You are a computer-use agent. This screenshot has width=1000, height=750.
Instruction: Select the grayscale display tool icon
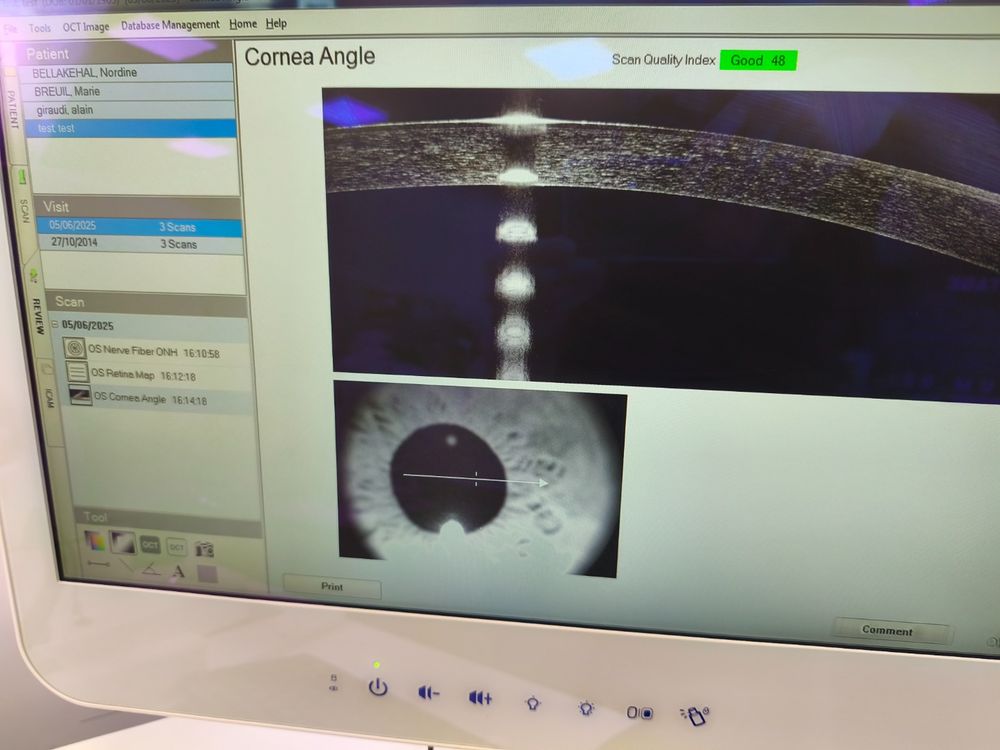coord(122,542)
